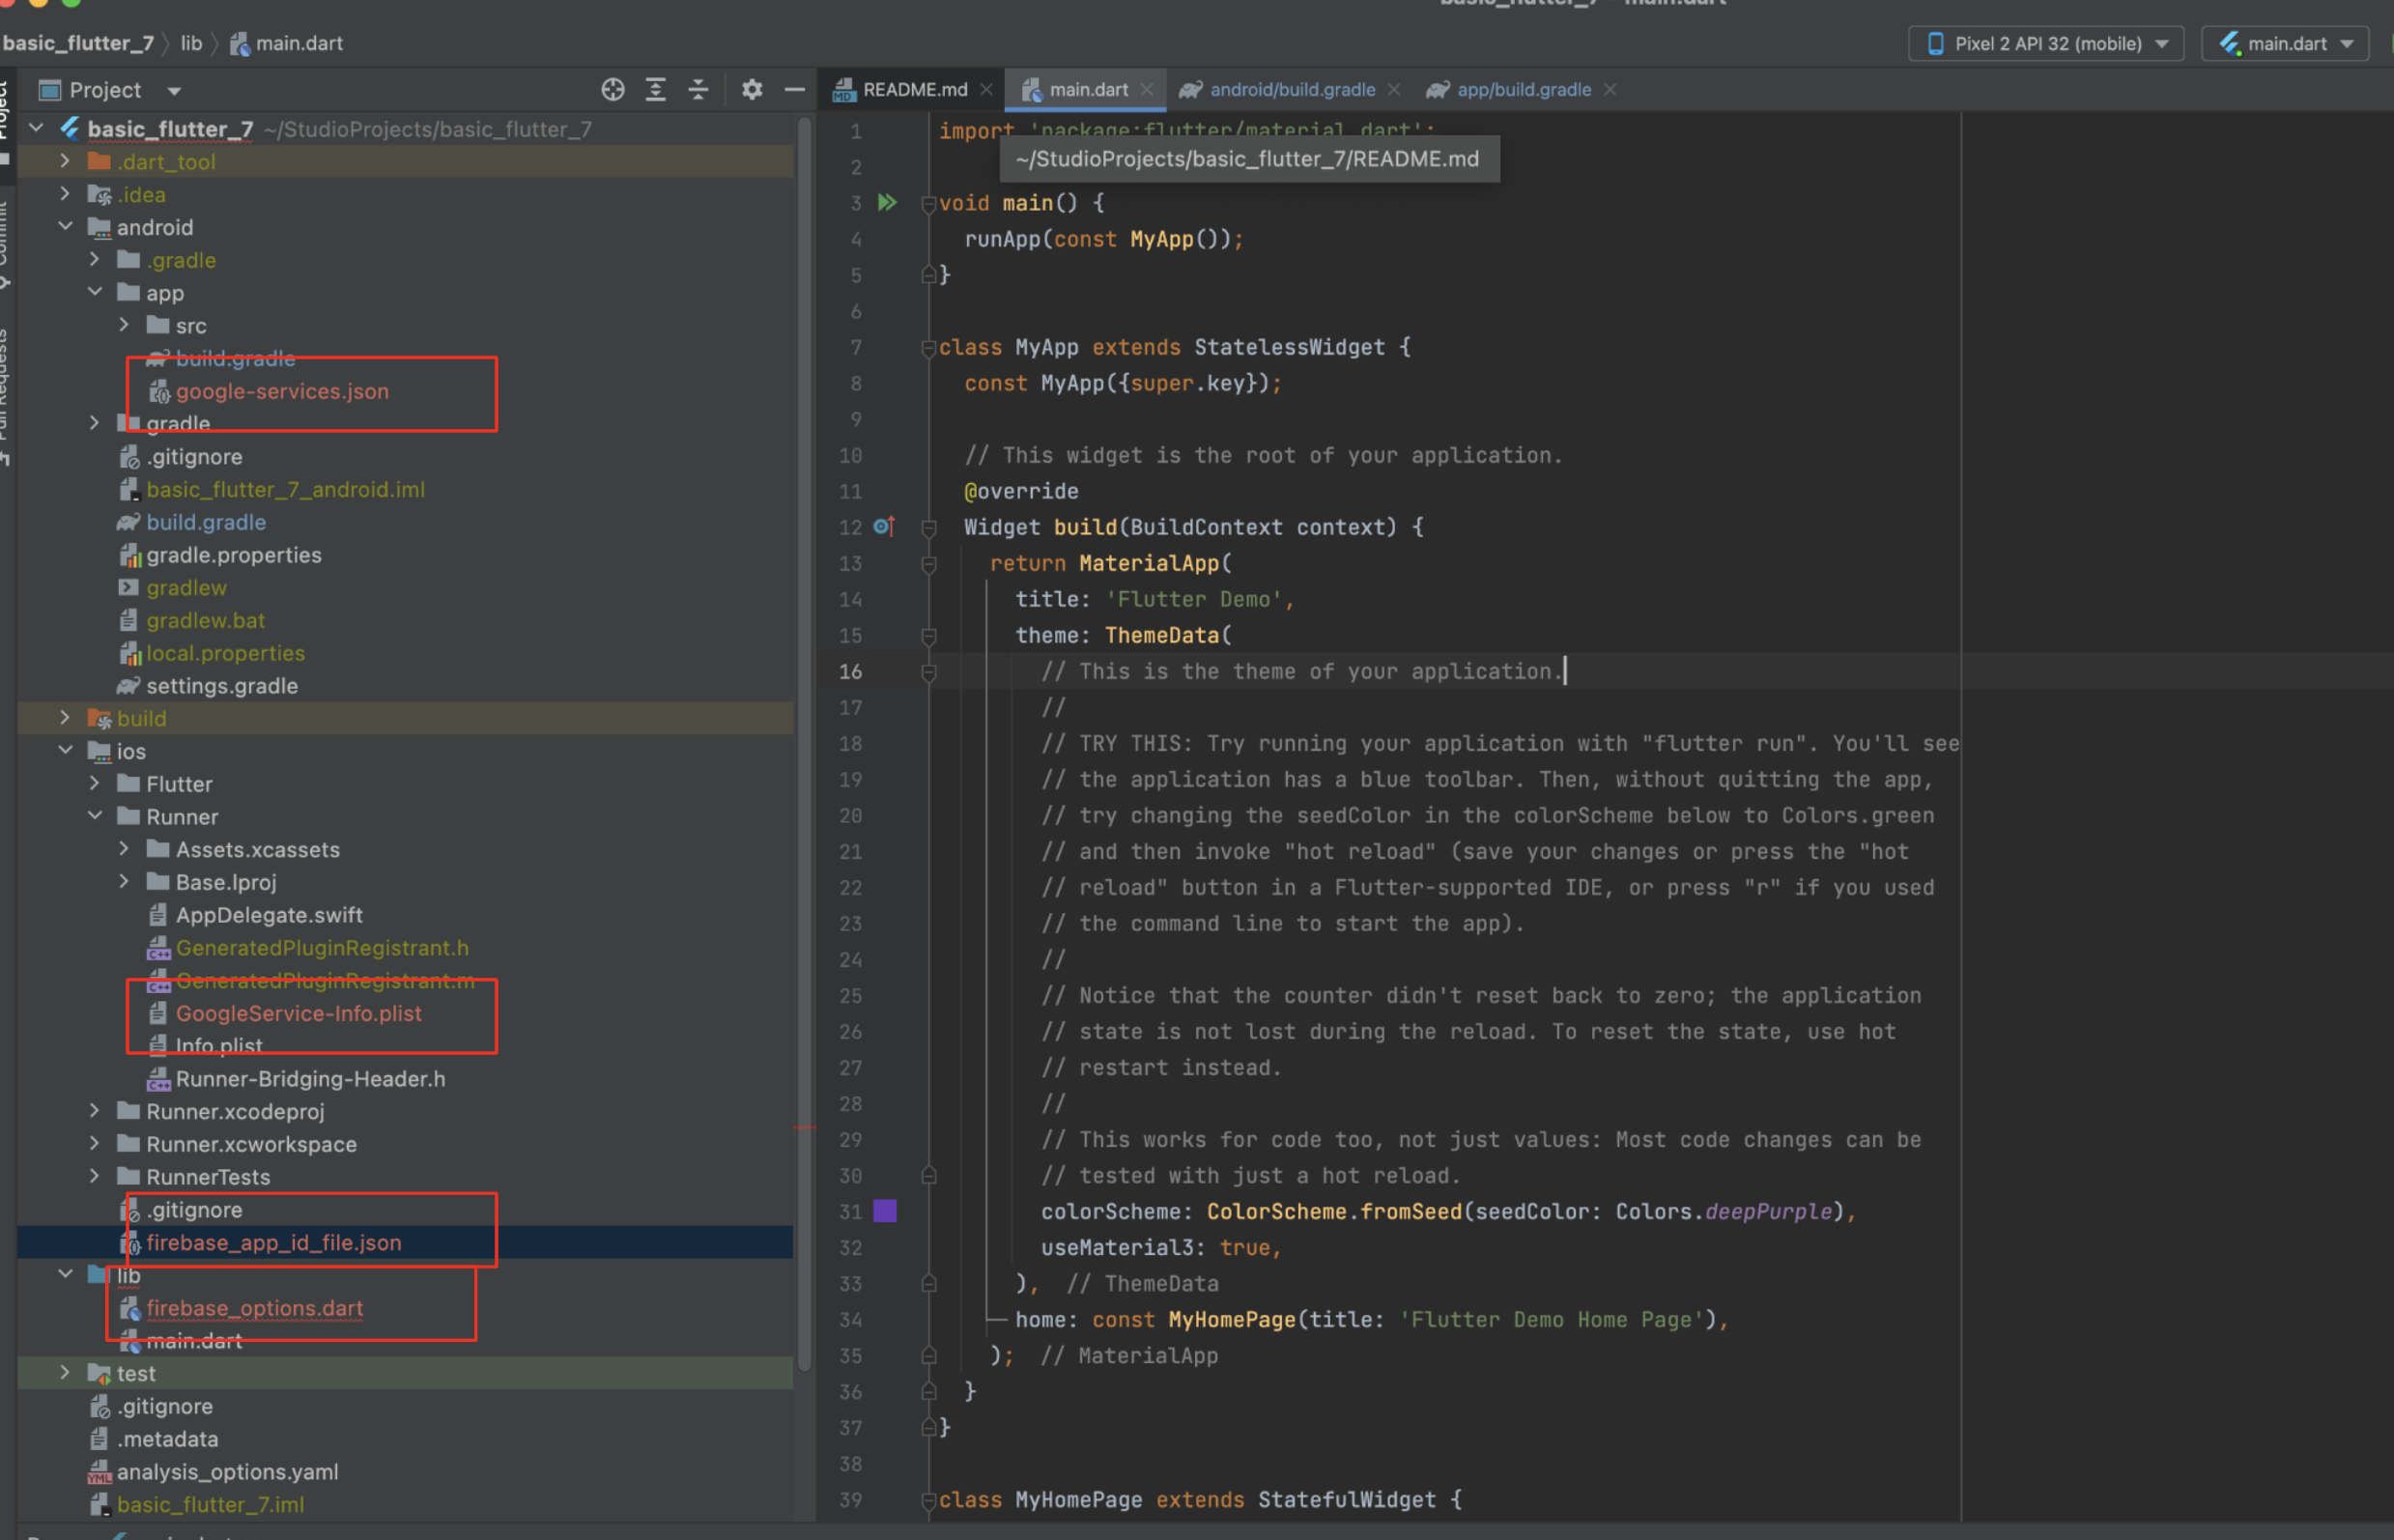This screenshot has width=2394, height=1540.
Task: Open the main.dart run configuration dropdown
Action: [x=2286, y=44]
